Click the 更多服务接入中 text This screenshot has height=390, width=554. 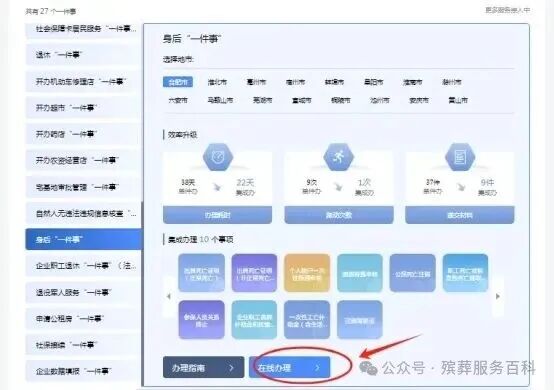pos(508,10)
